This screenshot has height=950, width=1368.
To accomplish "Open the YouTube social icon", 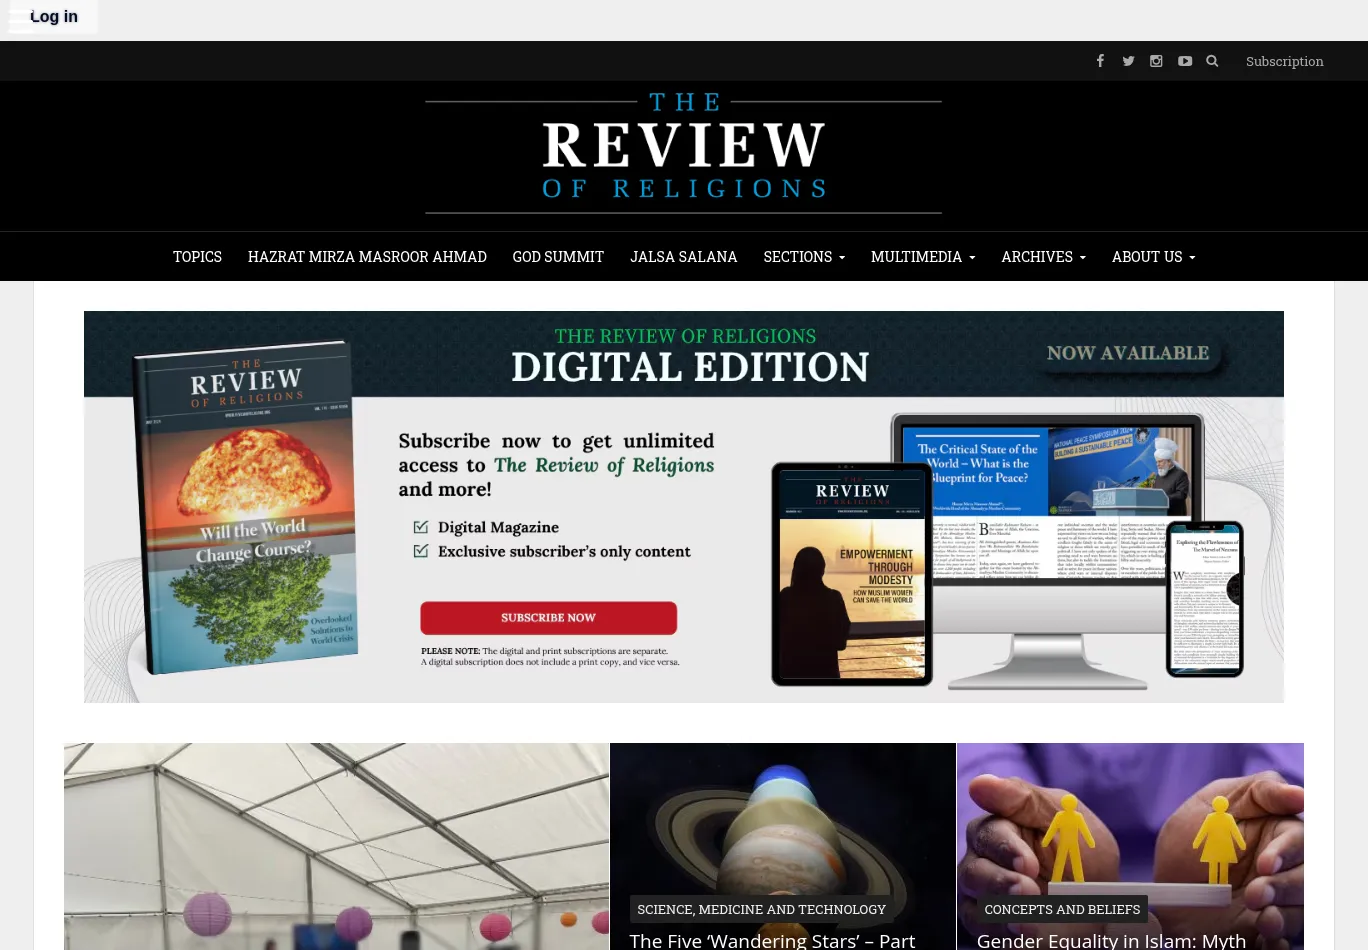I will pyautogui.click(x=1184, y=61).
